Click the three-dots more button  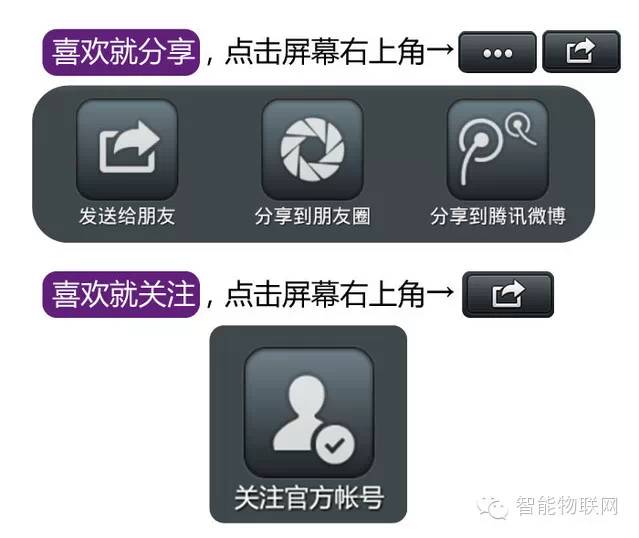pyautogui.click(x=497, y=52)
